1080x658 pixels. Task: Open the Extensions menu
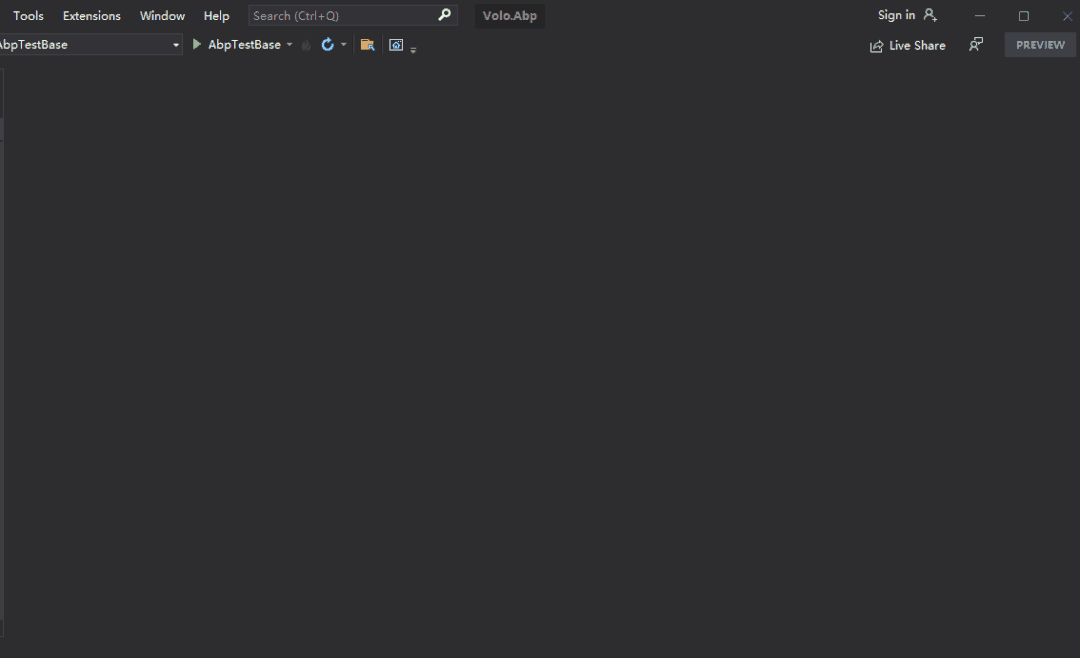pyautogui.click(x=92, y=15)
